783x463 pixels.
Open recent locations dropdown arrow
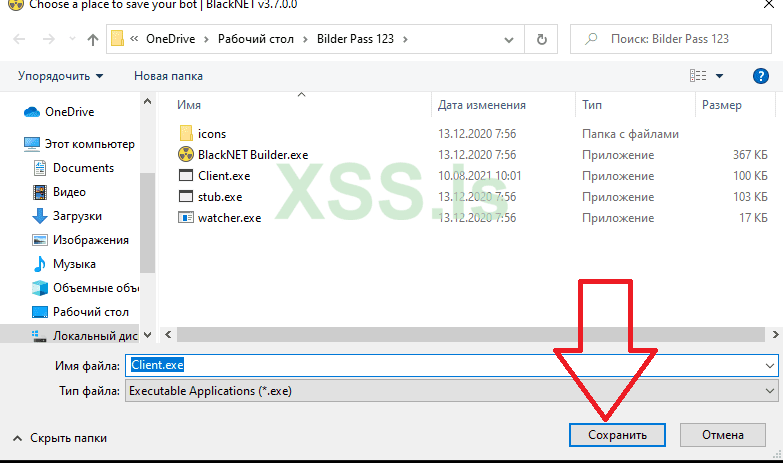72,39
